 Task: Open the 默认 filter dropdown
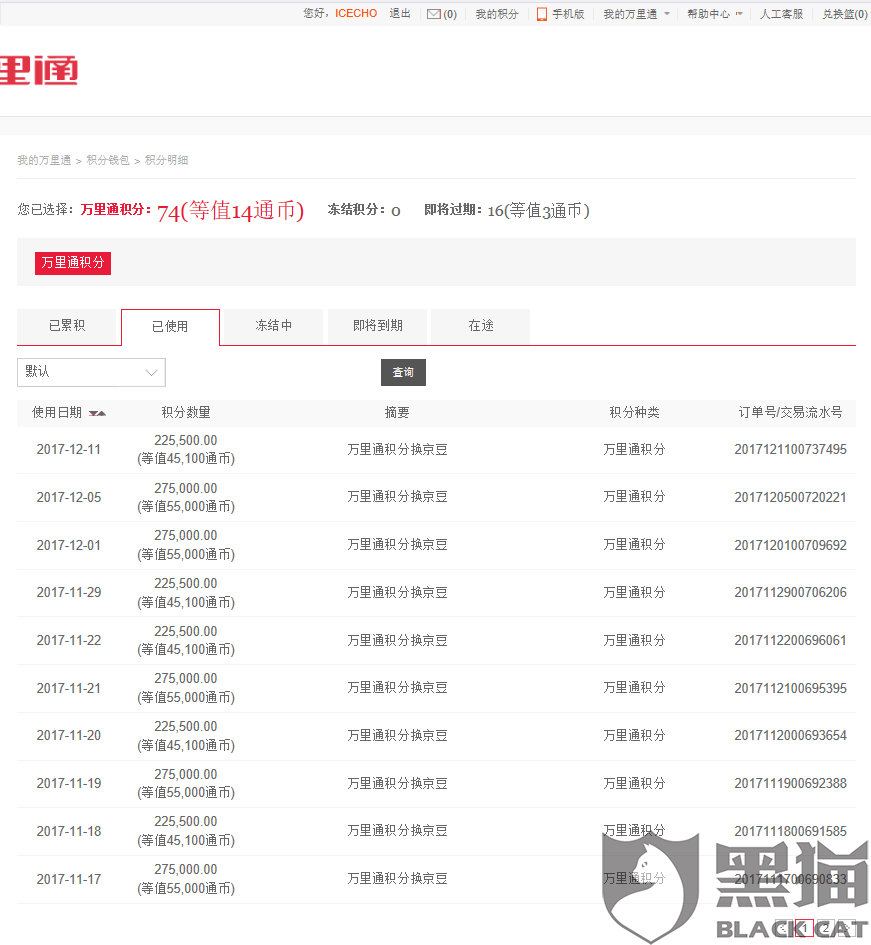tap(91, 372)
